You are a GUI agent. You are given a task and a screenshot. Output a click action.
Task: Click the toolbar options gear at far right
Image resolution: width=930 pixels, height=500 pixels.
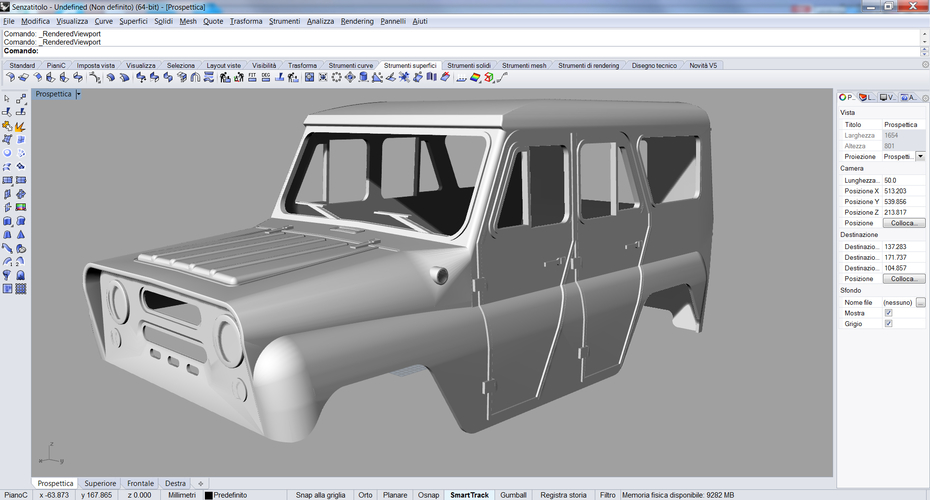[x=925, y=65]
